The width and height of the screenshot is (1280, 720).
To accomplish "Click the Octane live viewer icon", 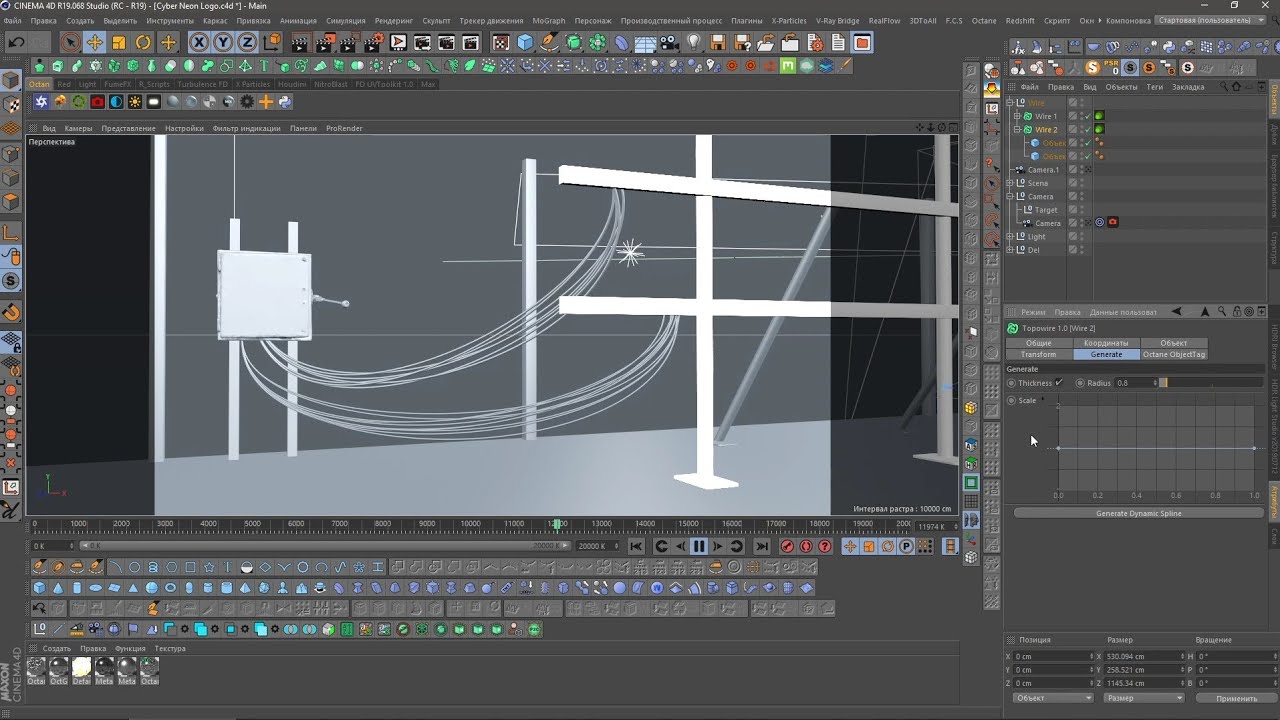I will tap(41, 102).
